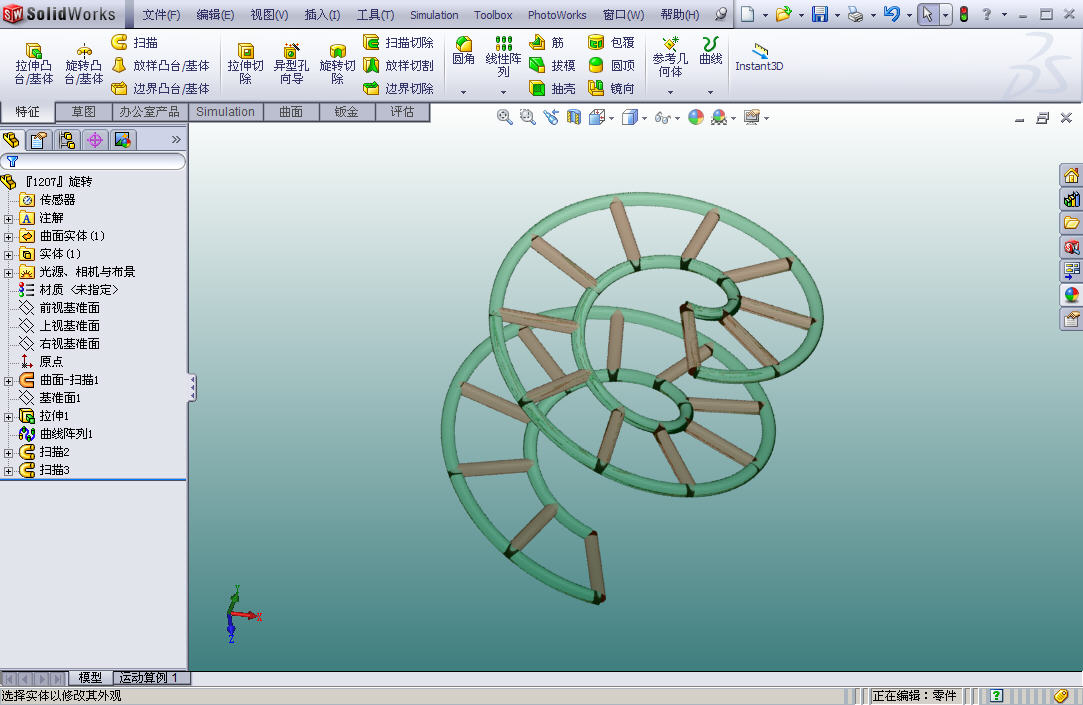Expand the 扫描3 feature node
Image resolution: width=1083 pixels, height=705 pixels.
coord(8,471)
